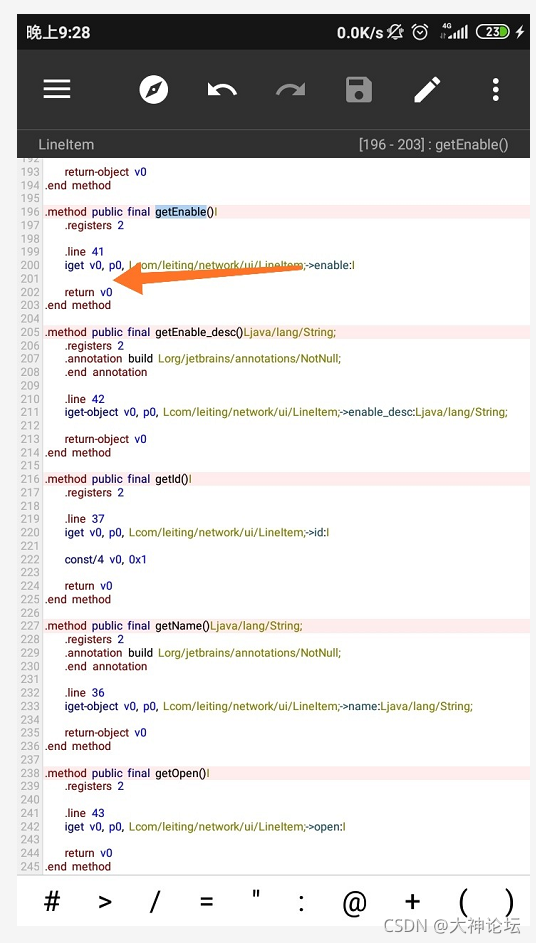Undo the last edit
Image resolution: width=536 pixels, height=943 pixels.
click(x=222, y=90)
